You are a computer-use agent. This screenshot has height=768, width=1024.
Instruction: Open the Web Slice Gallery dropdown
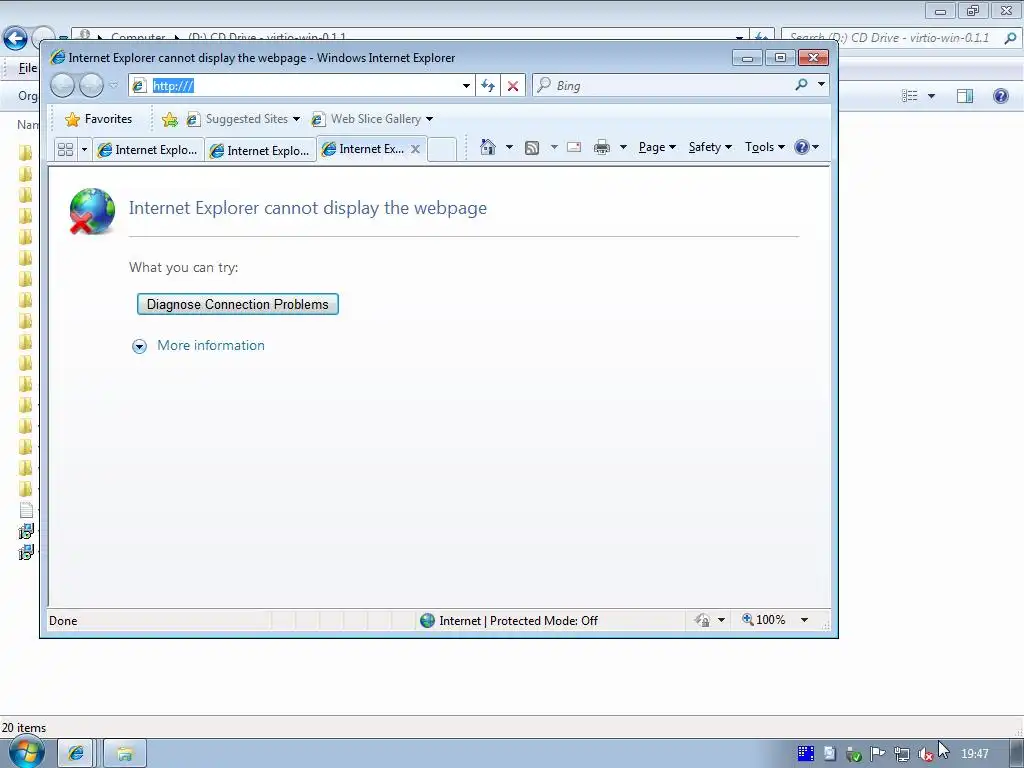click(429, 119)
